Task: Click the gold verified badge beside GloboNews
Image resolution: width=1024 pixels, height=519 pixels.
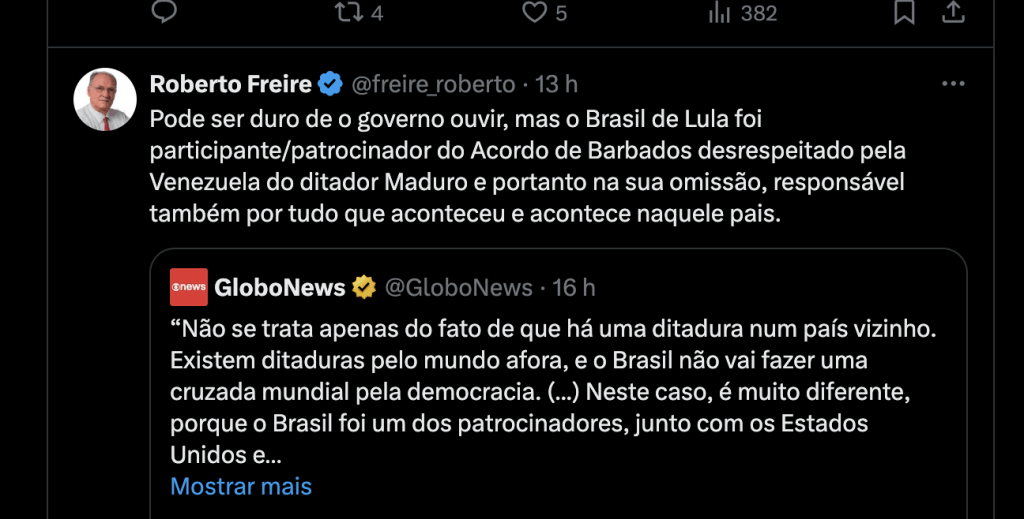Action: point(364,288)
